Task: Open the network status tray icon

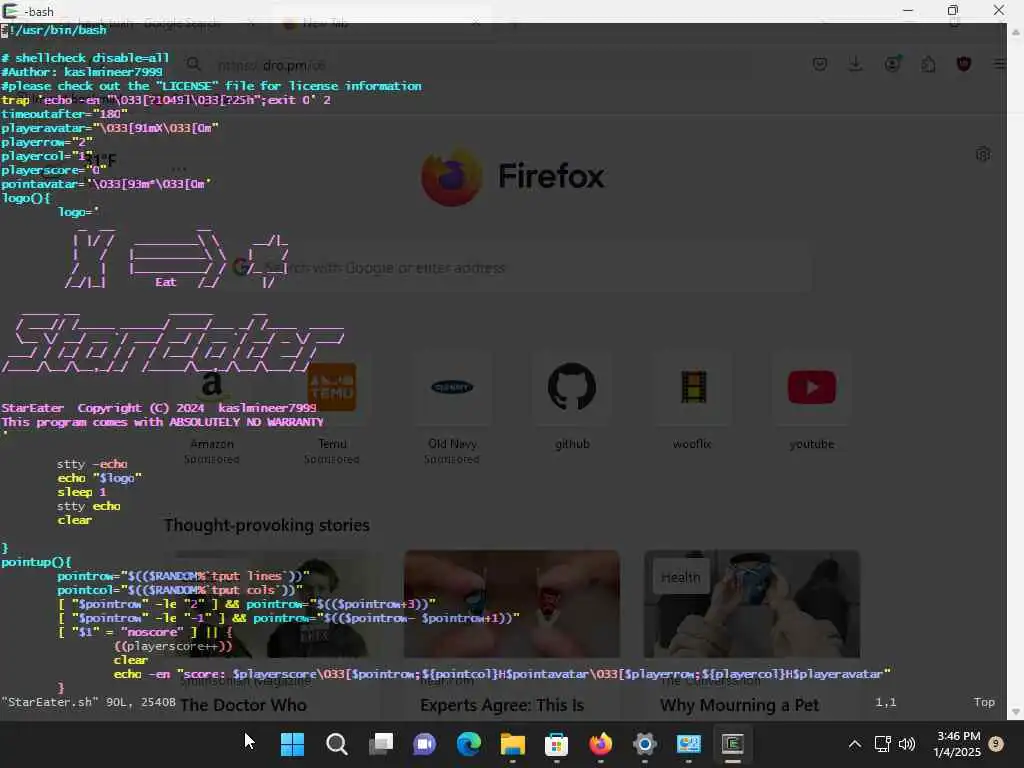Action: (882, 744)
